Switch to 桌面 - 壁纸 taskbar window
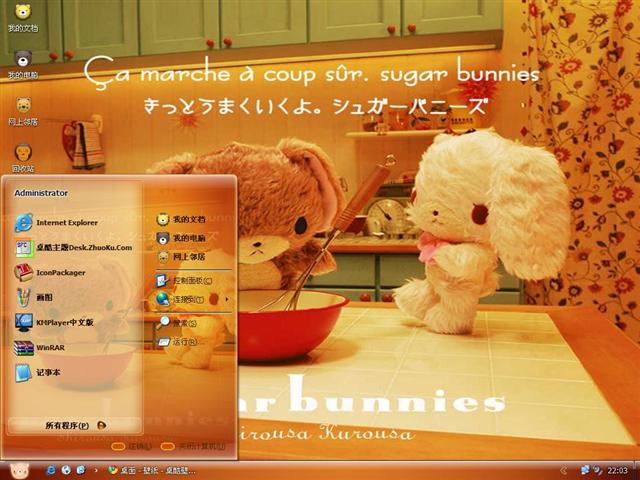This screenshot has height=480, width=640. [x=151, y=471]
